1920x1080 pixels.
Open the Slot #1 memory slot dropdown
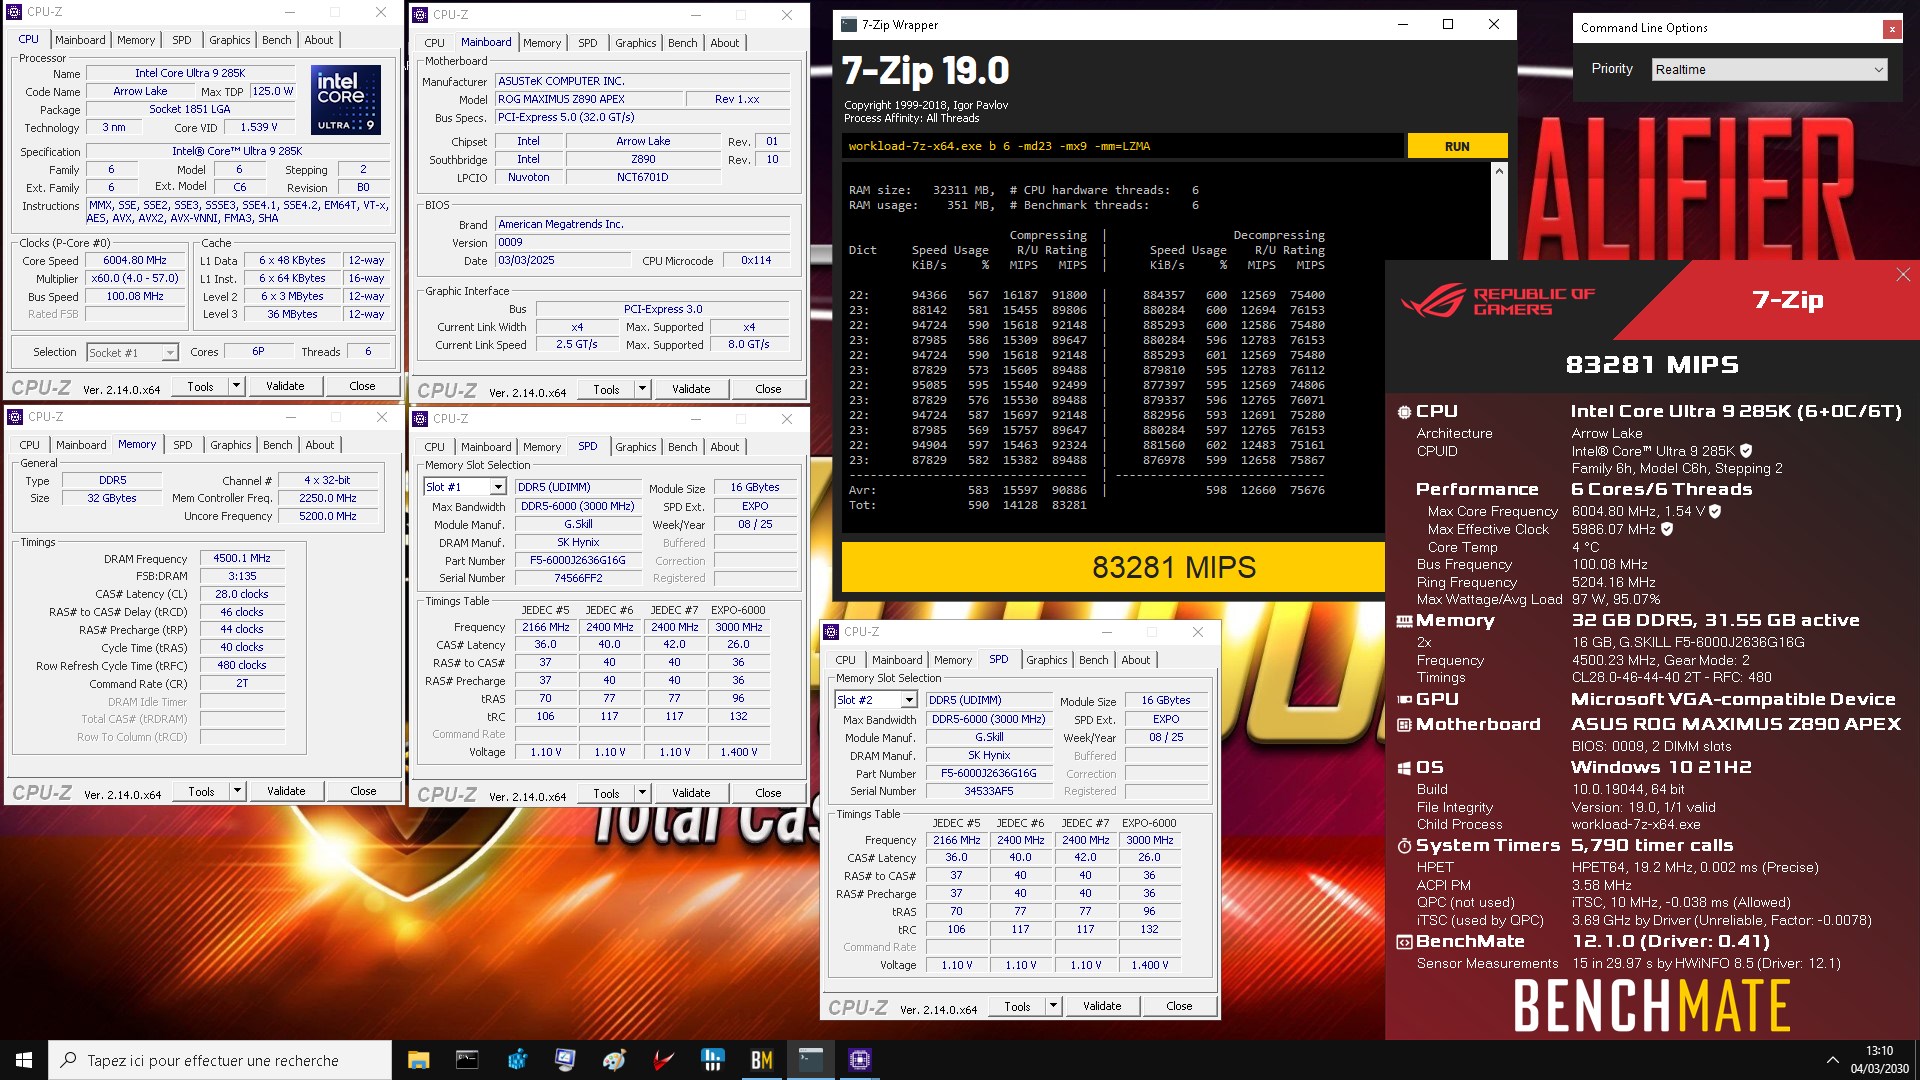[465, 487]
